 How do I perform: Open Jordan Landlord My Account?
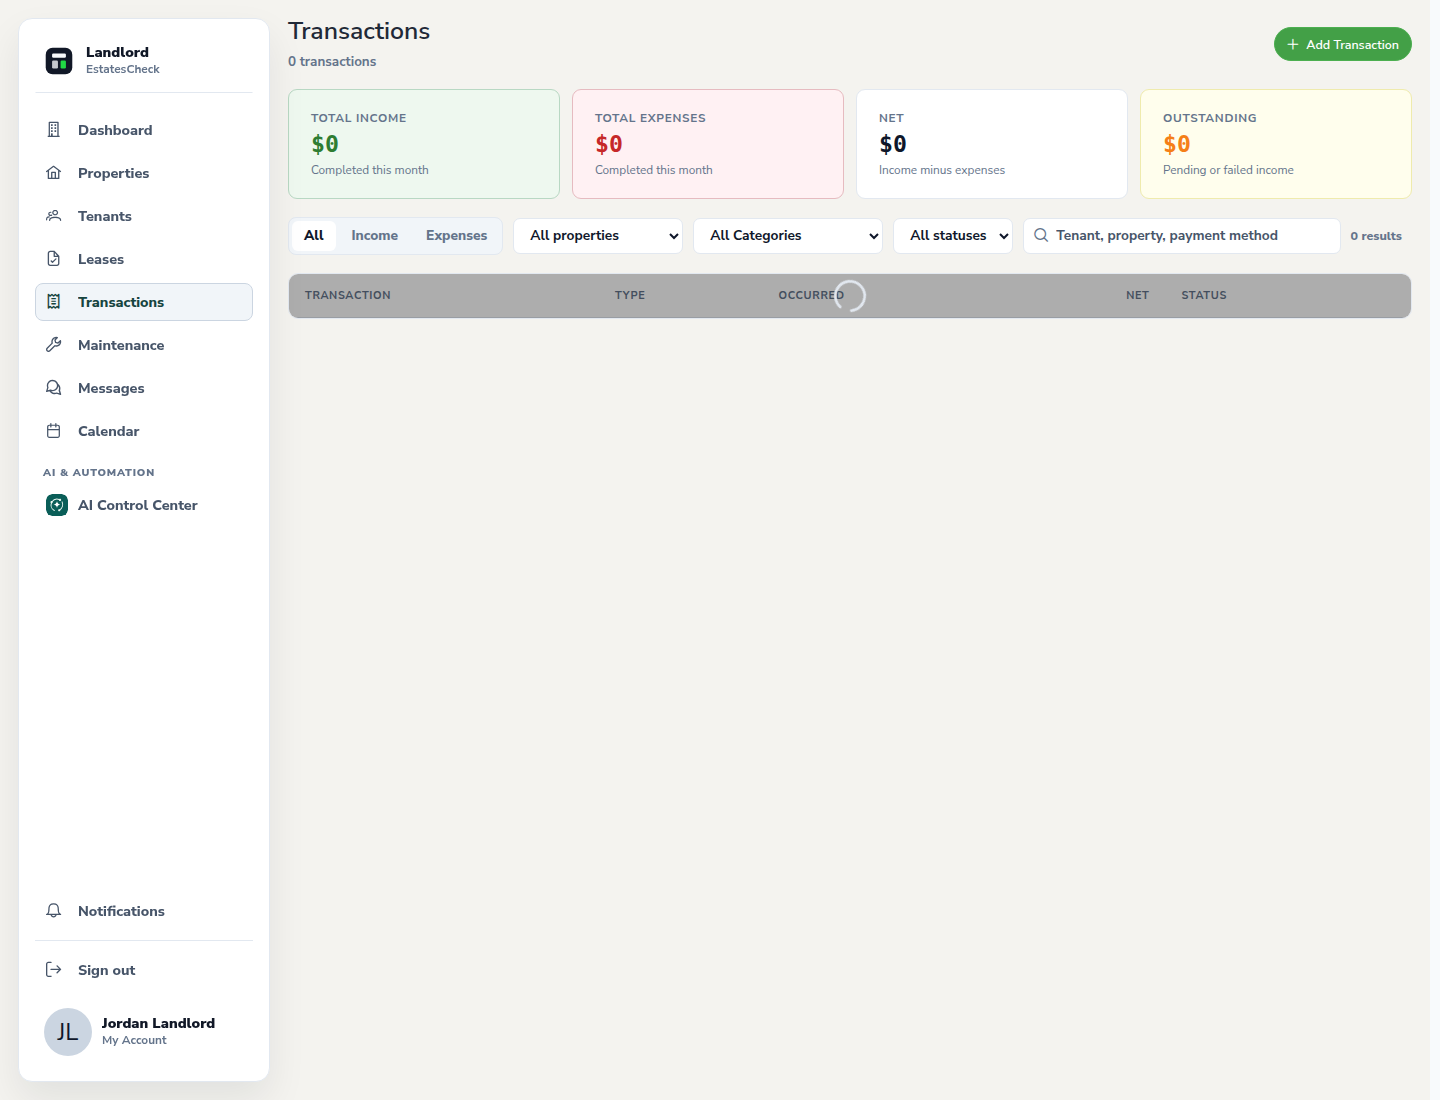click(x=144, y=1032)
